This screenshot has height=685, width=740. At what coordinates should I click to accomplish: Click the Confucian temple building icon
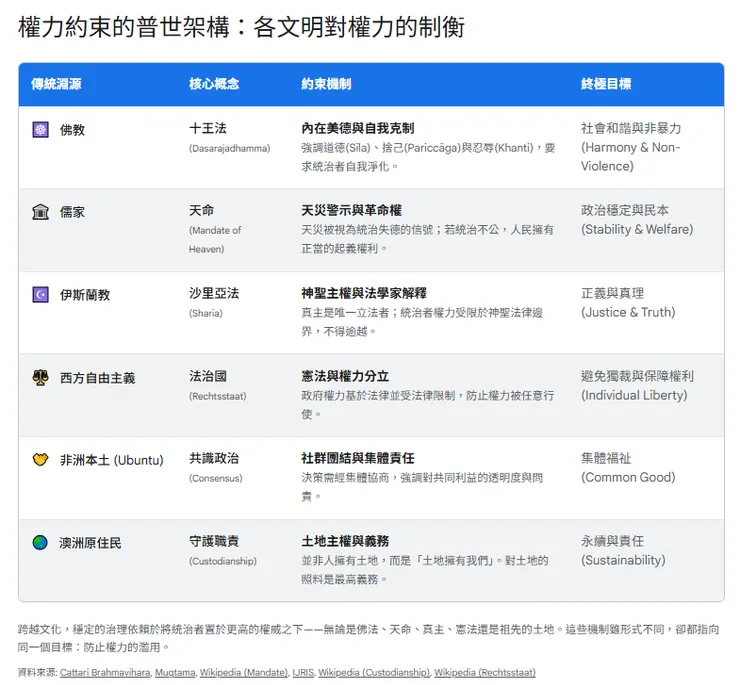pos(41,211)
